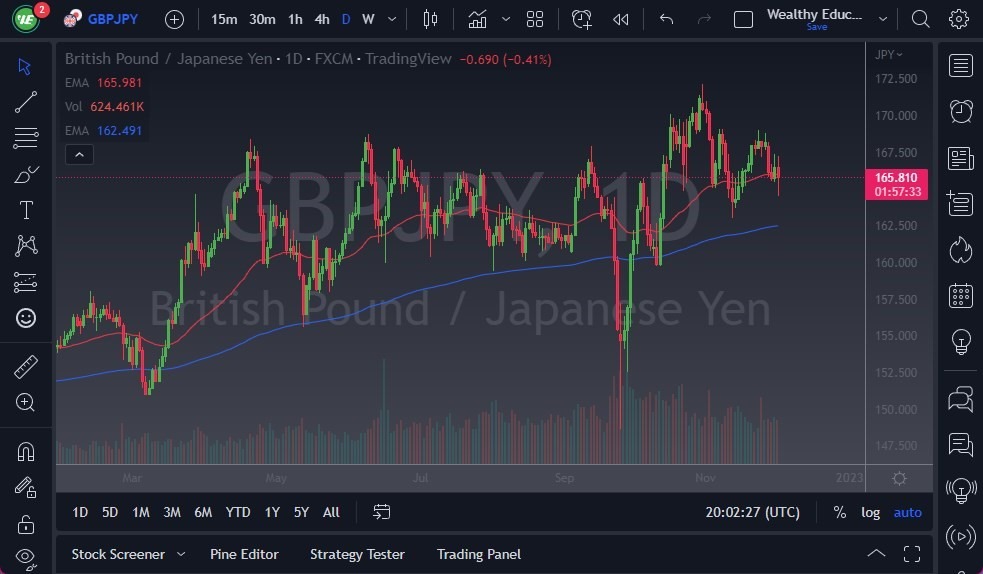
Task: Redo the last chart action
Action: (x=704, y=19)
